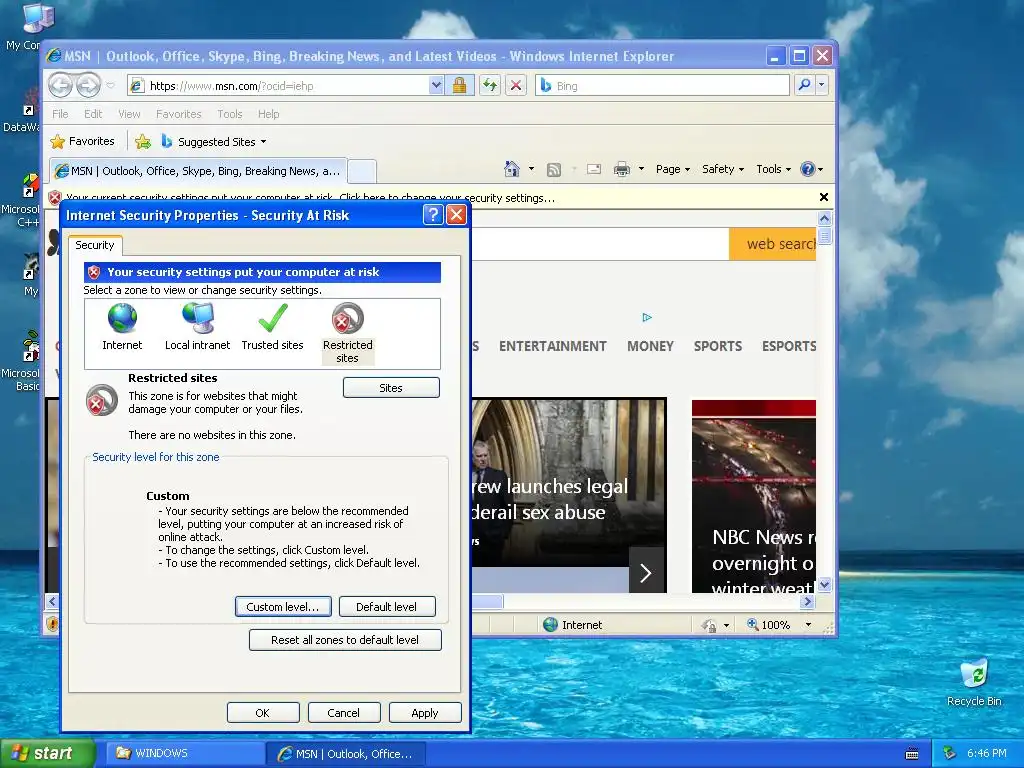Screen dimensions: 1024x768
Task: Click the Custom level button
Action: [283, 607]
